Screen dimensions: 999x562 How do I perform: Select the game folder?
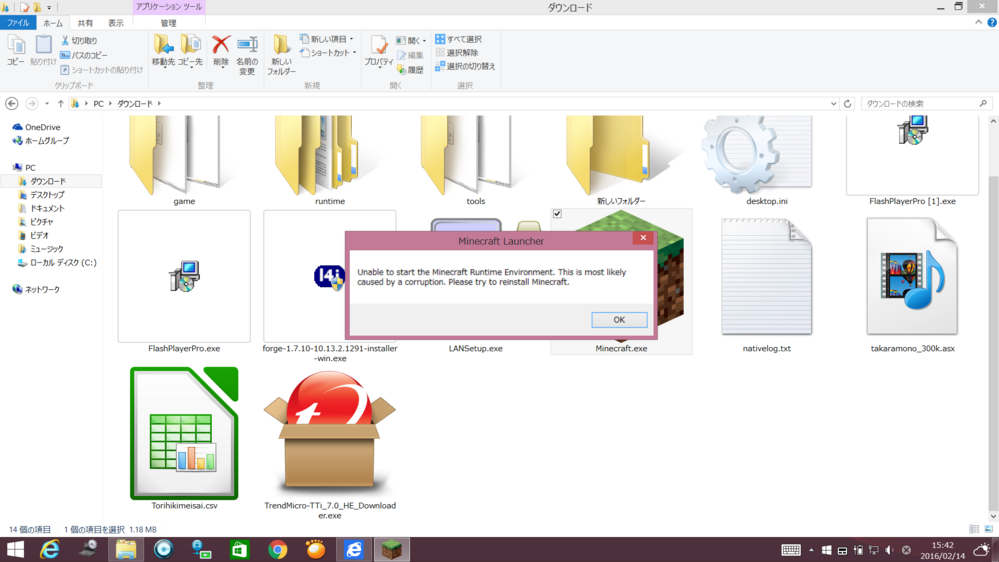pyautogui.click(x=184, y=159)
